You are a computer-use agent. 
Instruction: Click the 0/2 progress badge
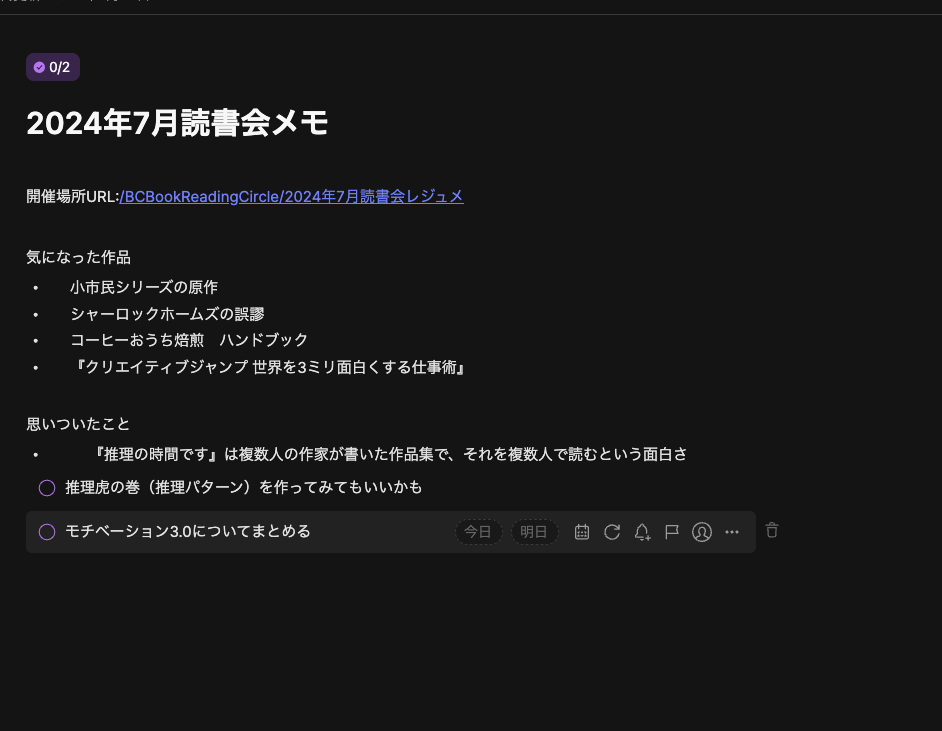click(x=52, y=67)
